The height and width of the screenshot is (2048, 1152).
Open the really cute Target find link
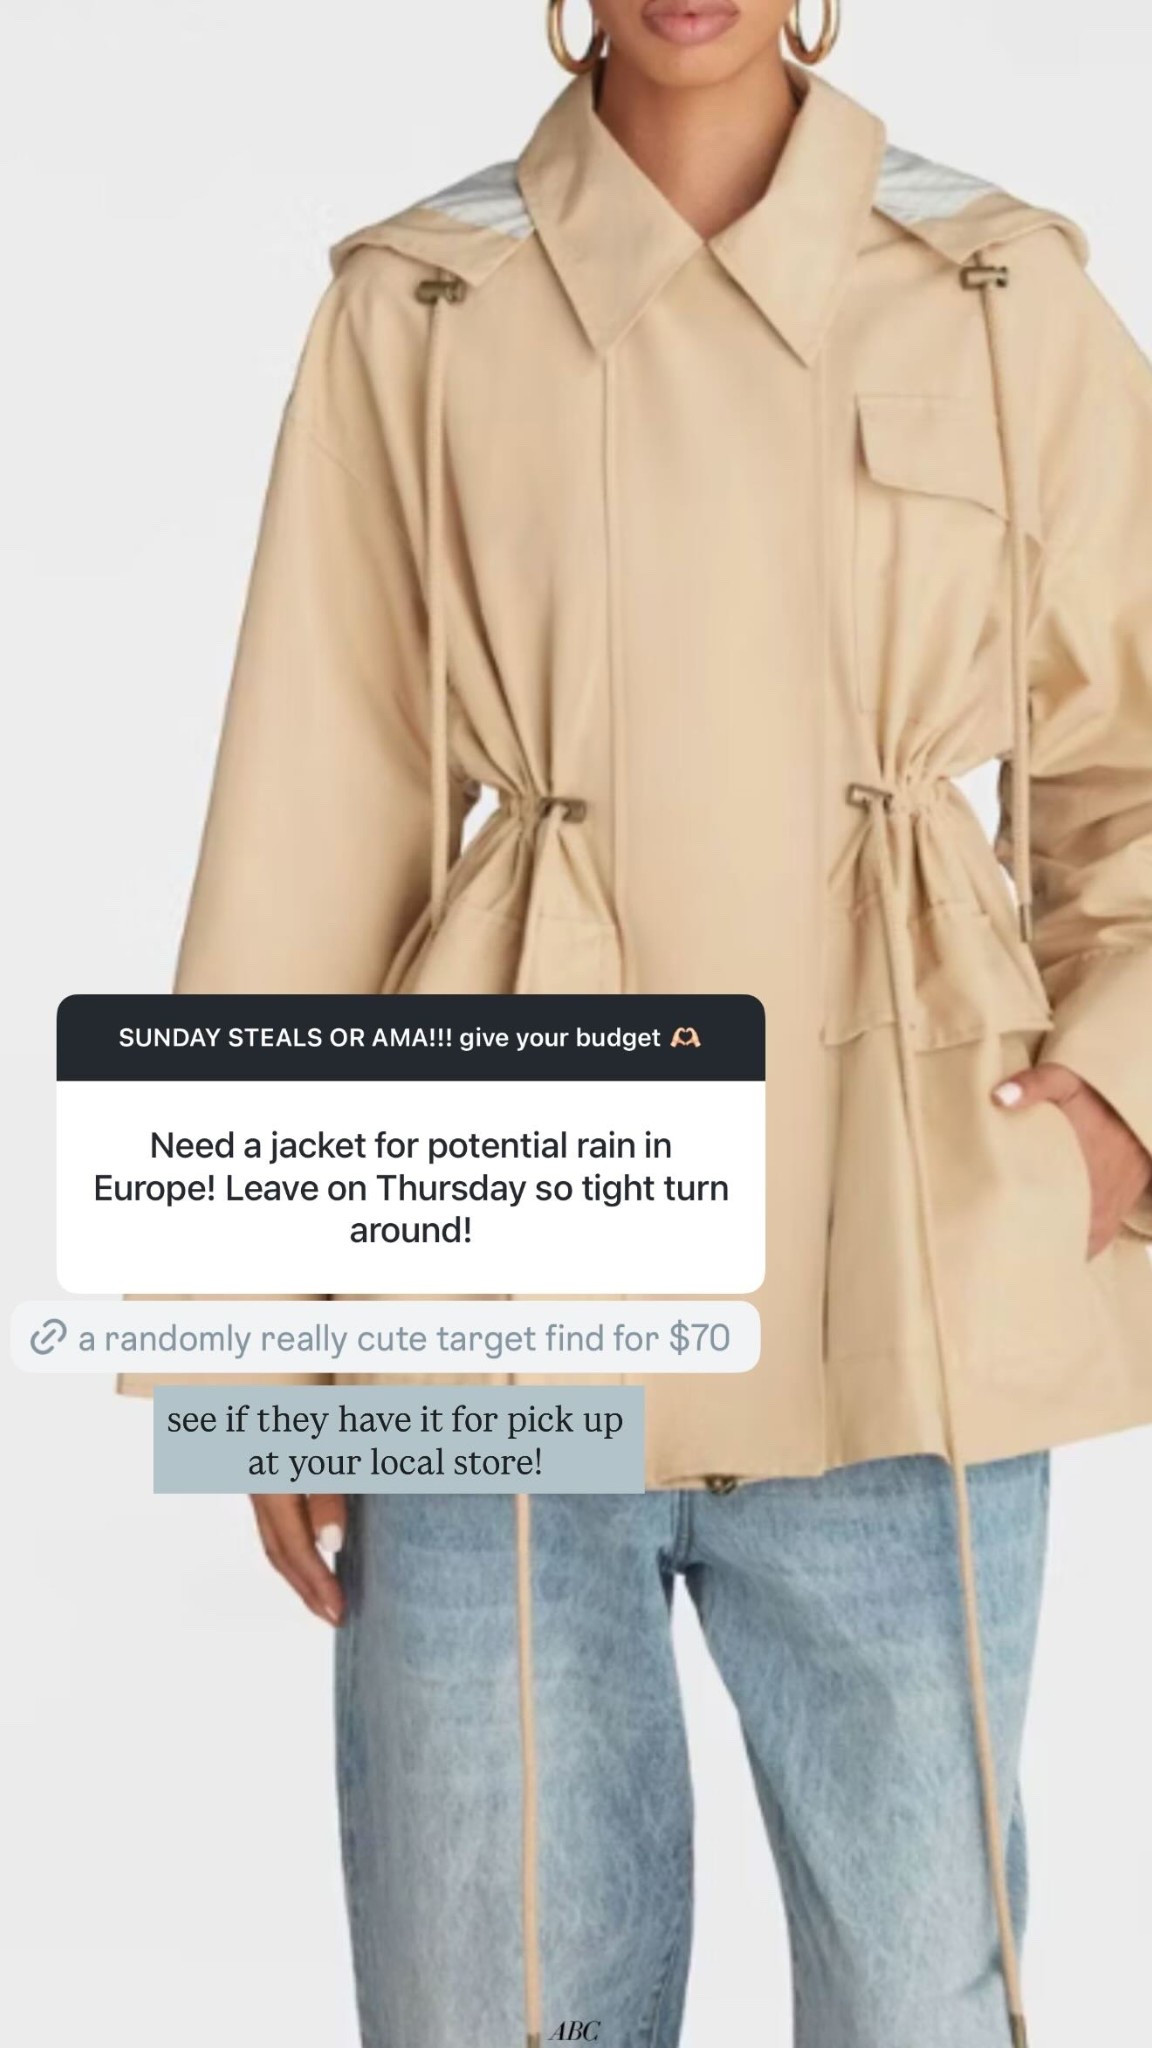pos(385,1337)
